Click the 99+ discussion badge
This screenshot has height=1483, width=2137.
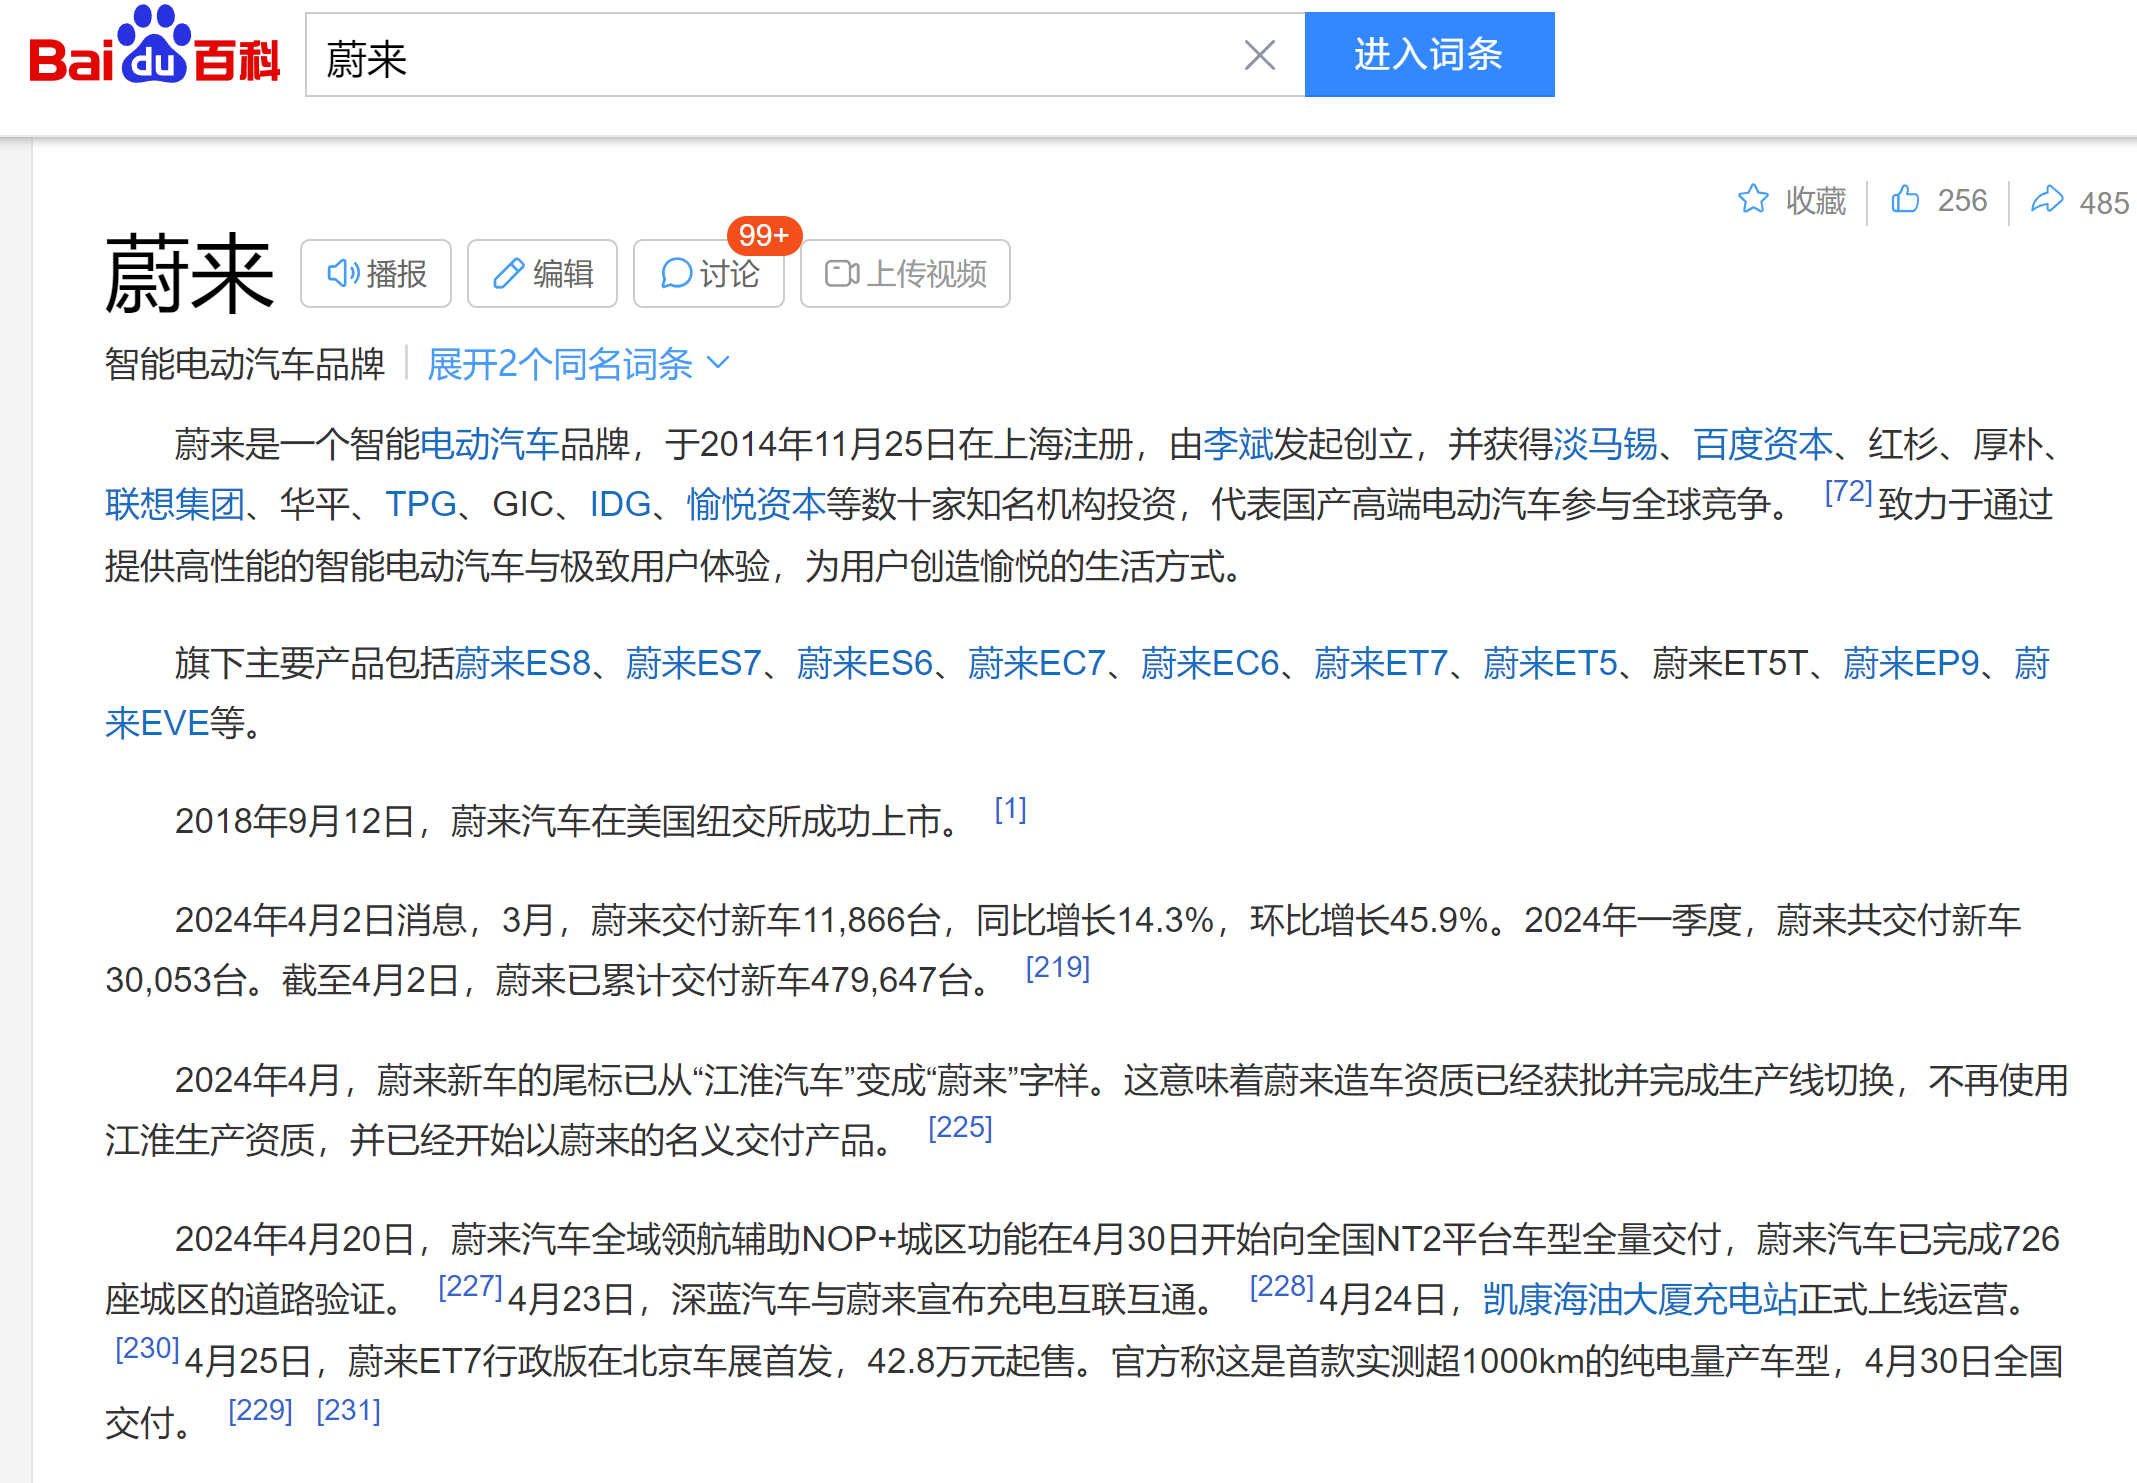pos(764,235)
